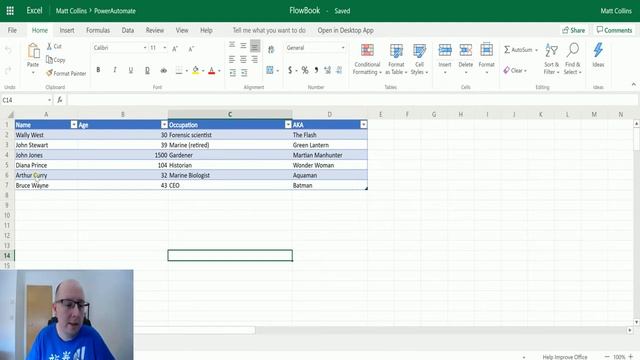Click Help Improve Office link
Viewport: 640px width, 360px height.
pos(564,357)
